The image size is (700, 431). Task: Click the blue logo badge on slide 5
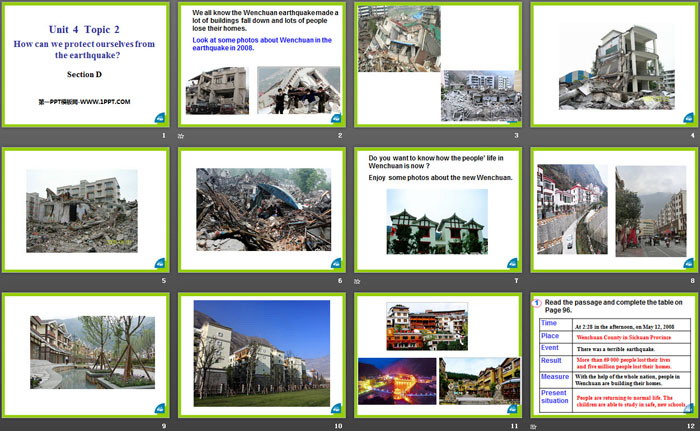click(x=159, y=263)
